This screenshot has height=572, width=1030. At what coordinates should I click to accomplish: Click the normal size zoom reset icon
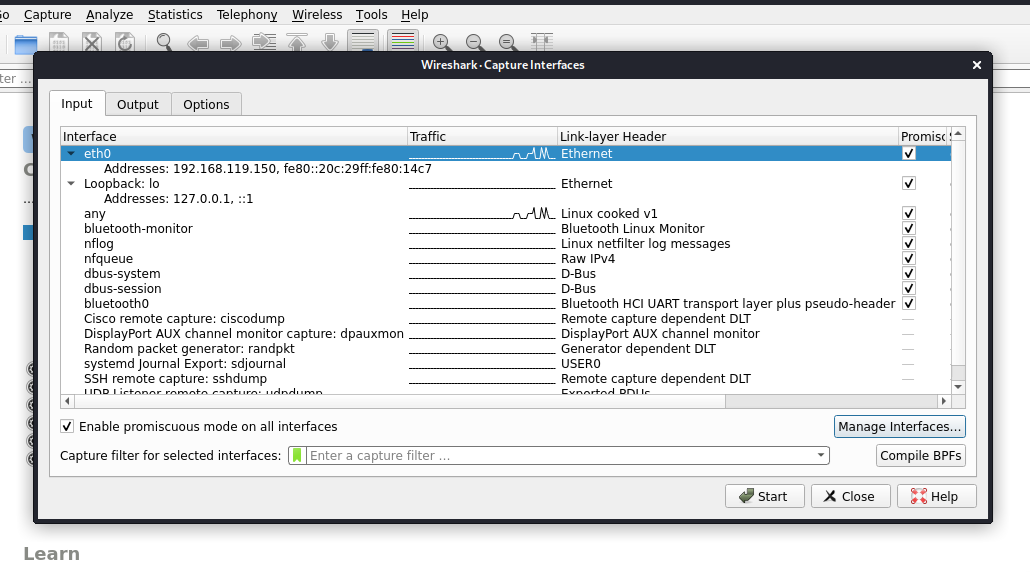508,43
